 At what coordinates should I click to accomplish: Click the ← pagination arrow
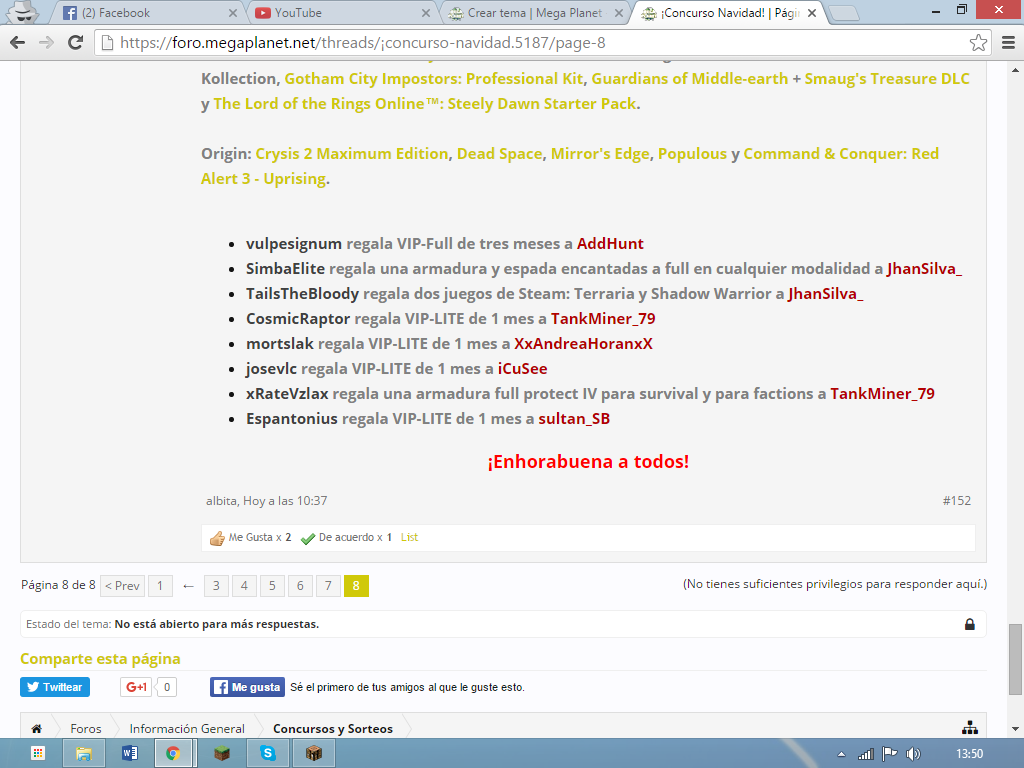point(188,586)
